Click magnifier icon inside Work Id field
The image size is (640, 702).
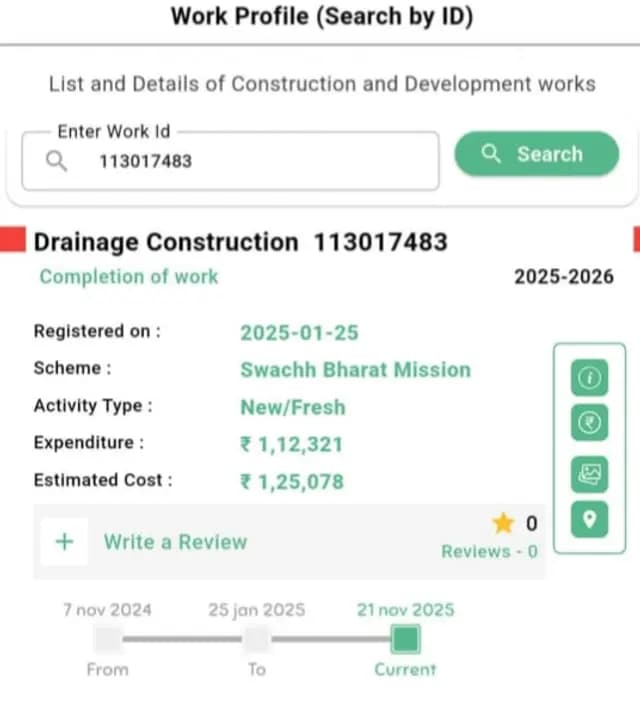click(57, 161)
